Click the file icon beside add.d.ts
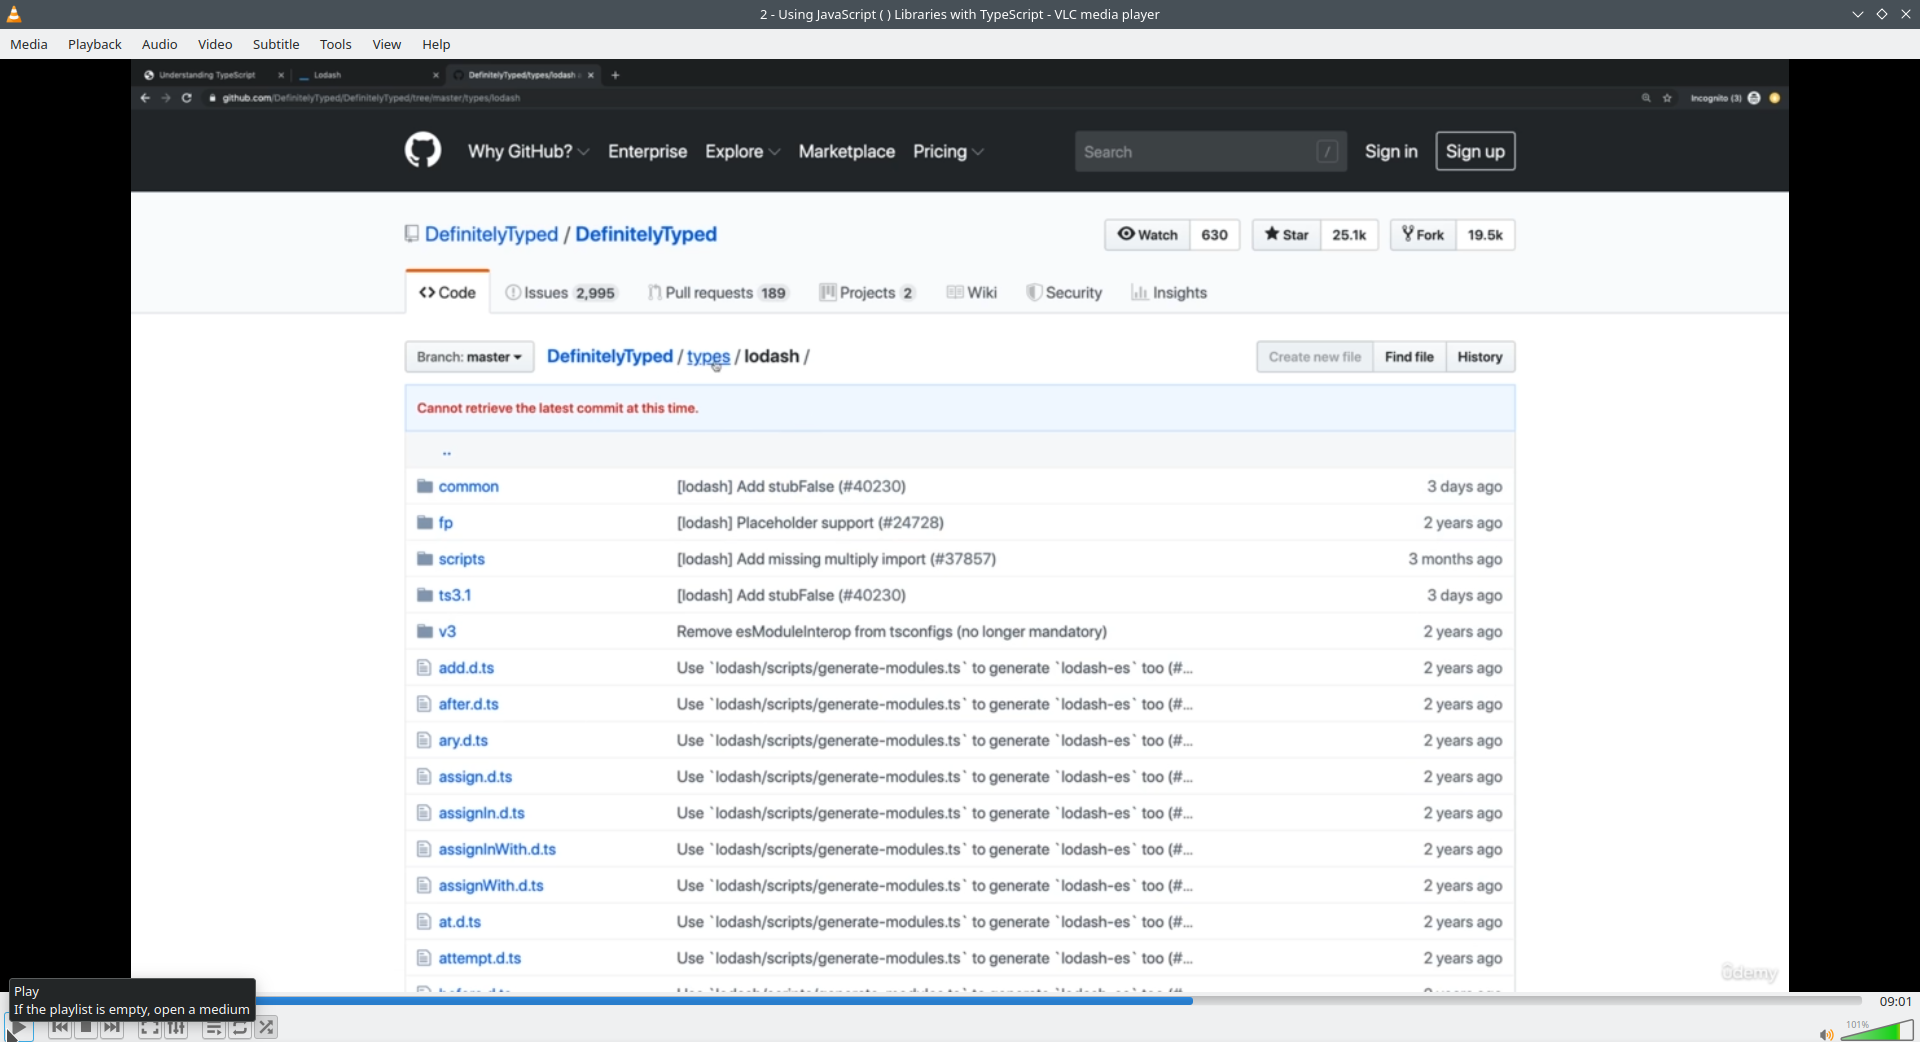Viewport: 1920px width, 1042px height. [424, 668]
